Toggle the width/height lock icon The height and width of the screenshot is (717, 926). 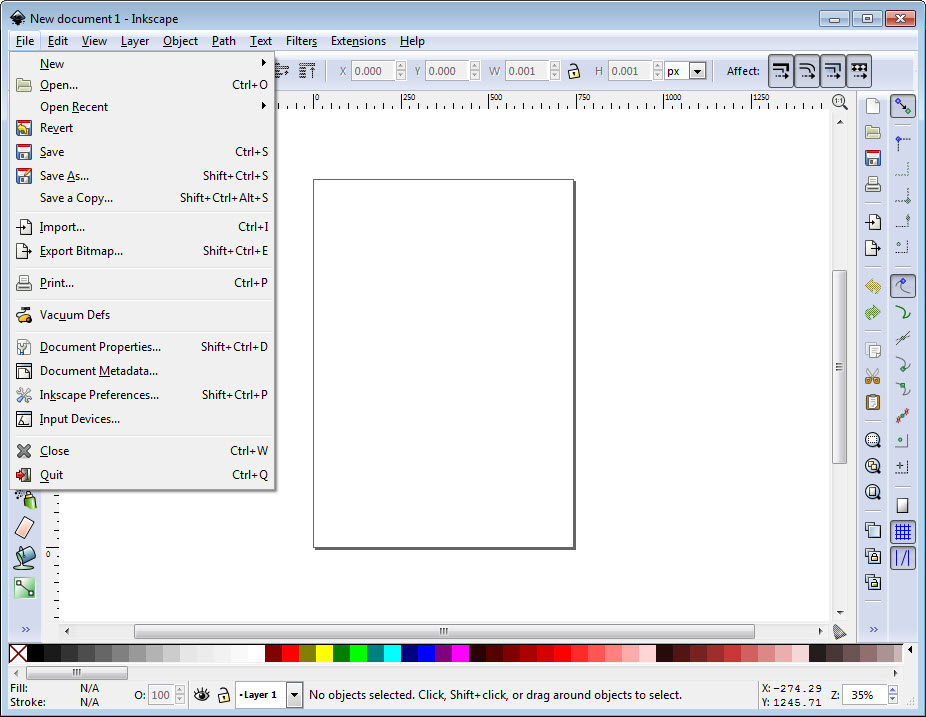pos(574,71)
